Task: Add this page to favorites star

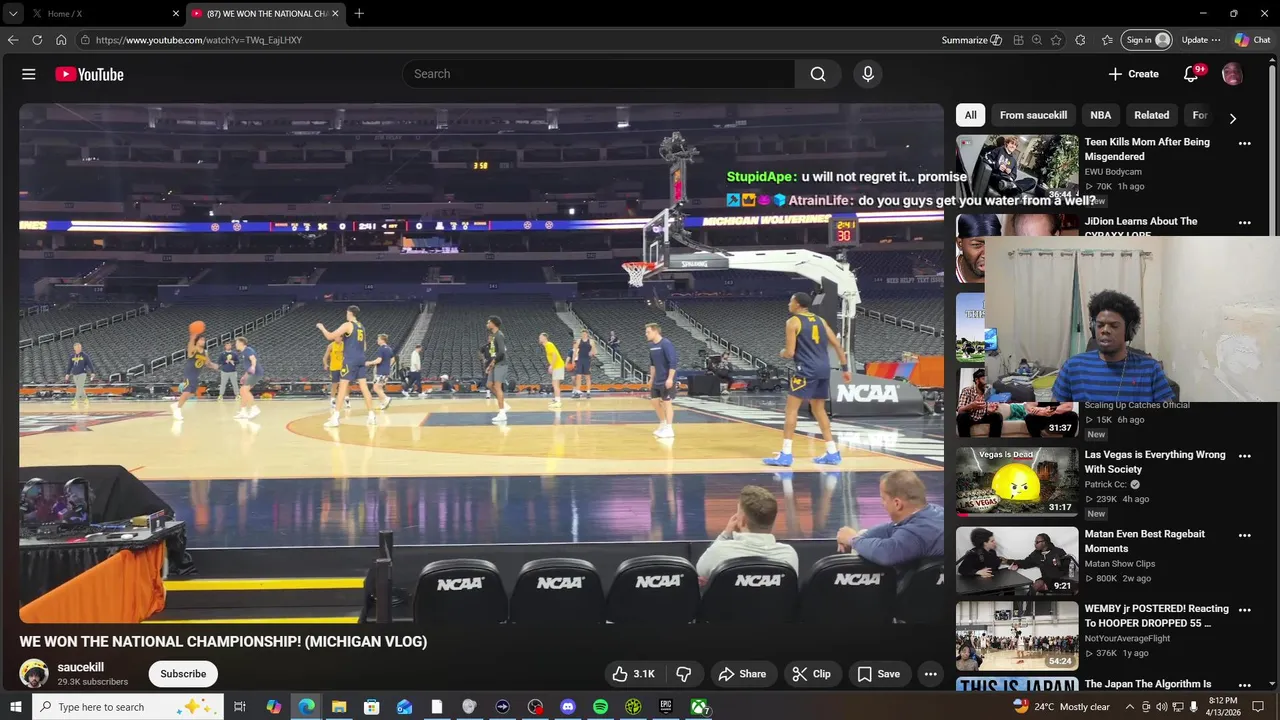Action: pos(1056,40)
